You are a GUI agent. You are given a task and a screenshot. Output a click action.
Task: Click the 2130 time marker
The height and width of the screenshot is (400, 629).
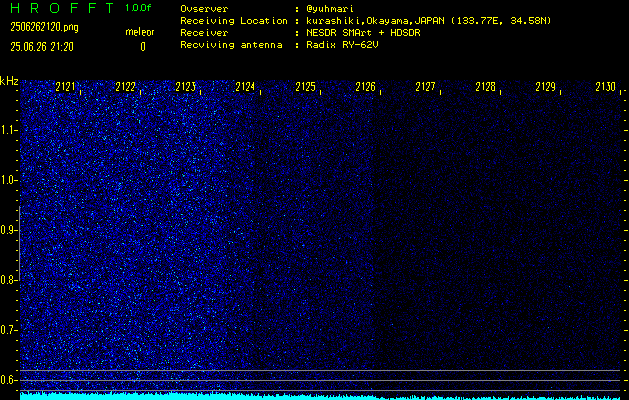[x=605, y=87]
